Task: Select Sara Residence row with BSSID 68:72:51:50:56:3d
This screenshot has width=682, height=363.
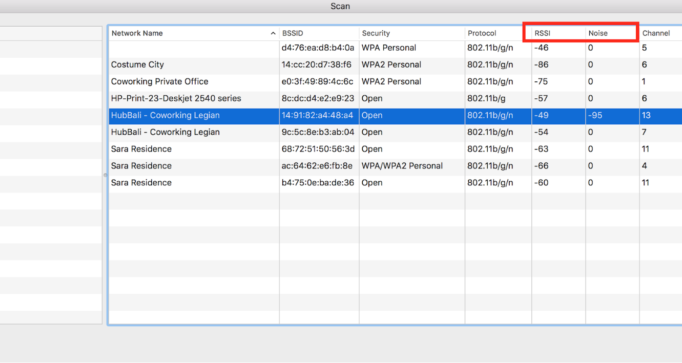Action: coord(395,149)
